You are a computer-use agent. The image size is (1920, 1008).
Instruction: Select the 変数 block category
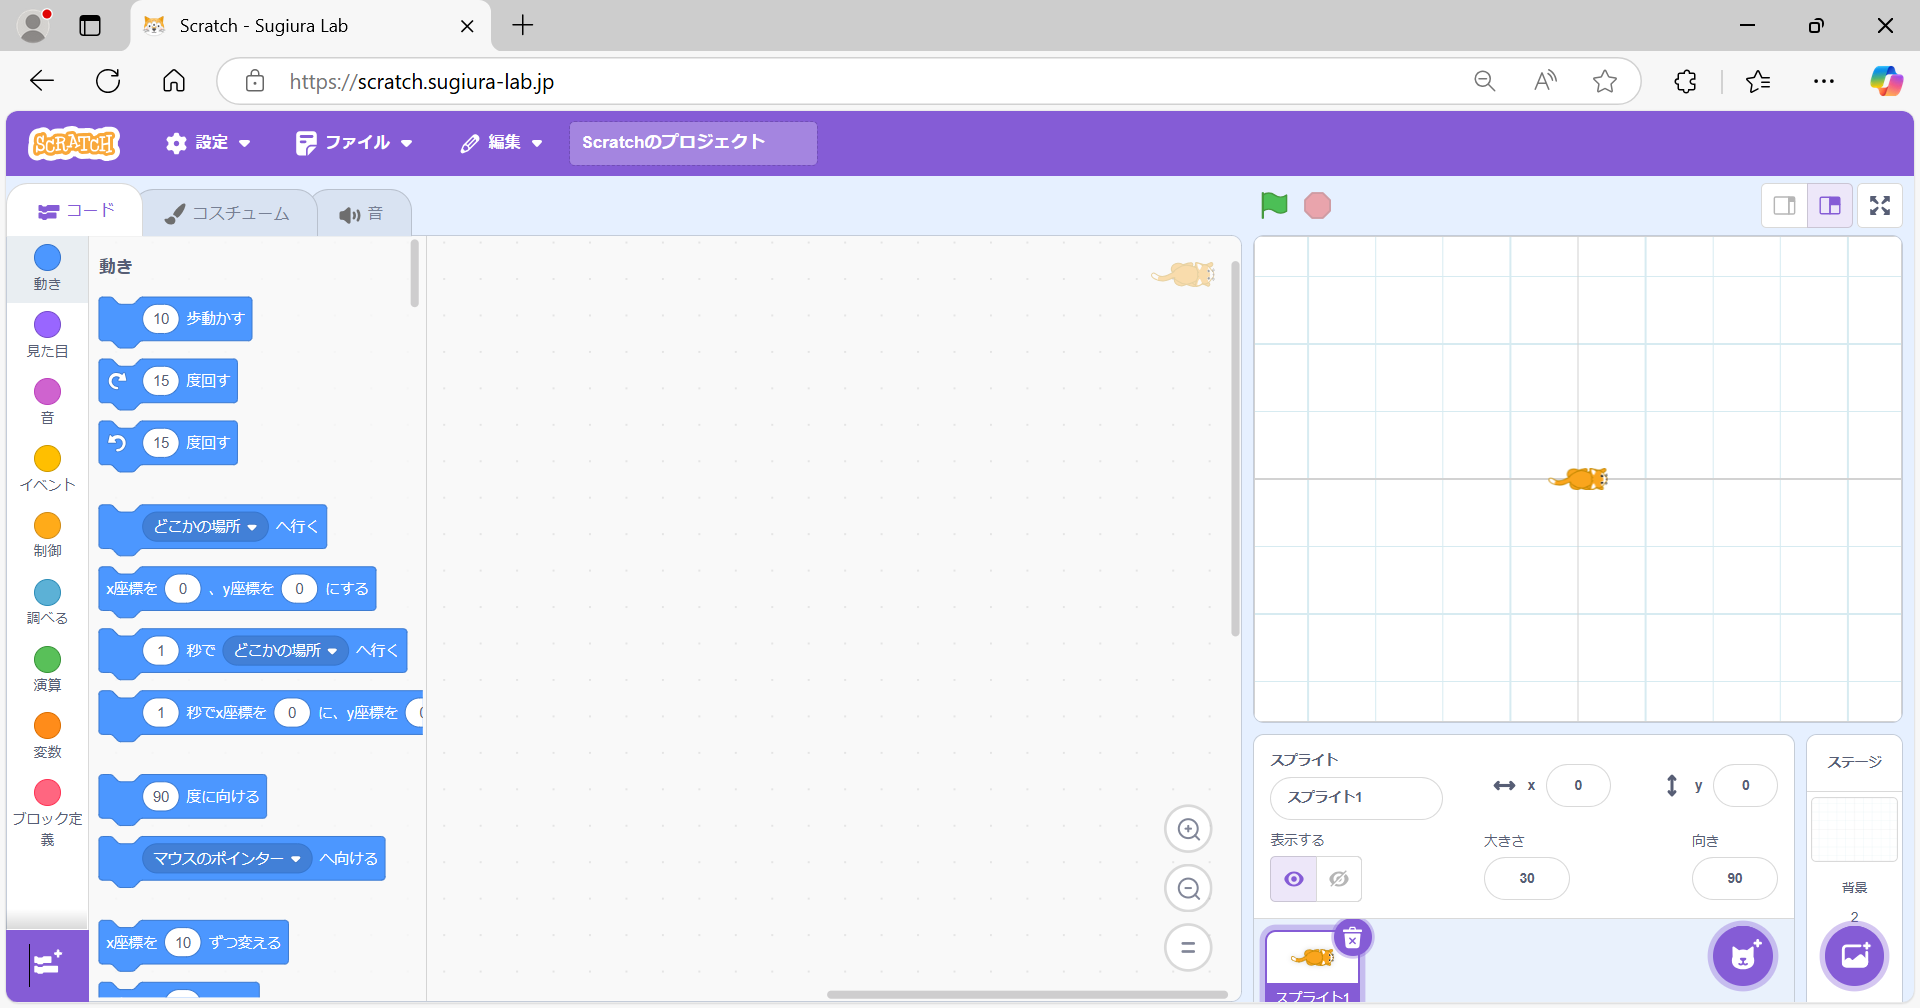point(47,737)
